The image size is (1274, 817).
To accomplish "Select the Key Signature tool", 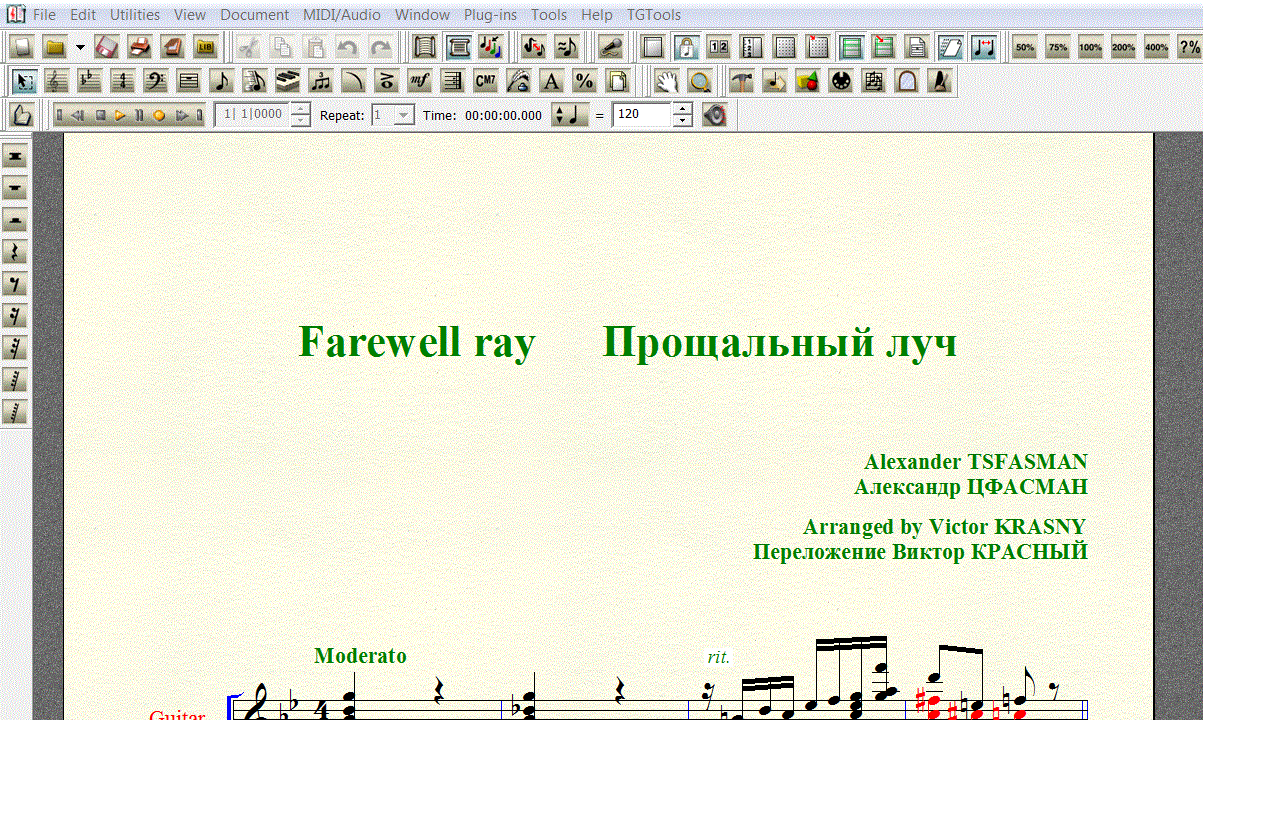I will [90, 81].
